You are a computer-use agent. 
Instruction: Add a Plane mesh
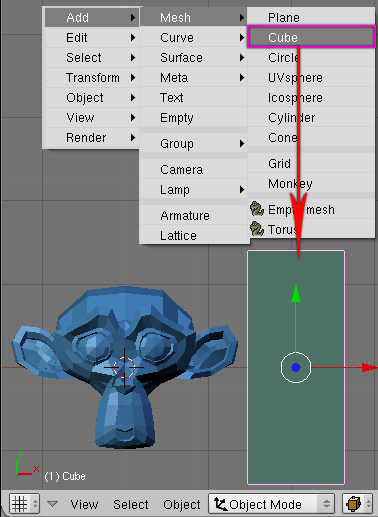tap(311, 17)
